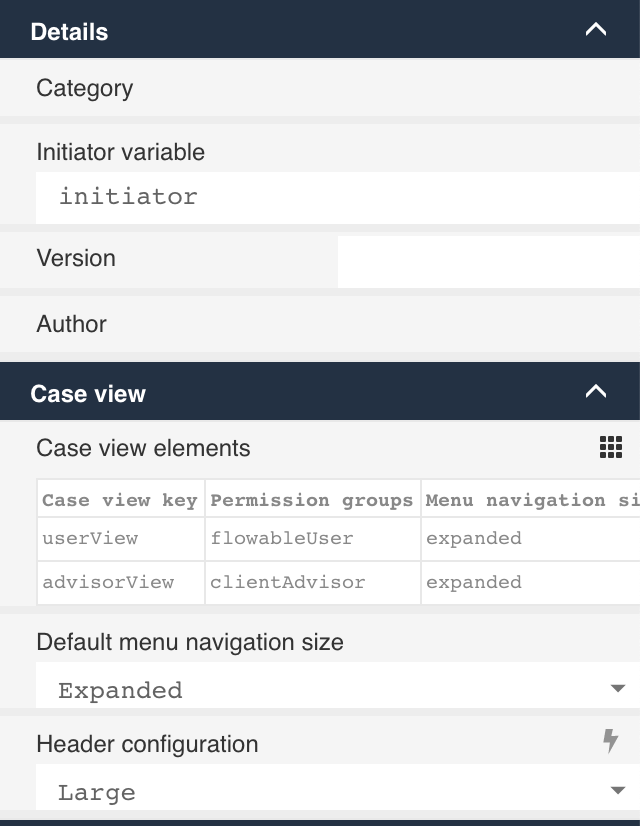
Task: Open the Case view elements grid editor icon
Action: [610, 448]
